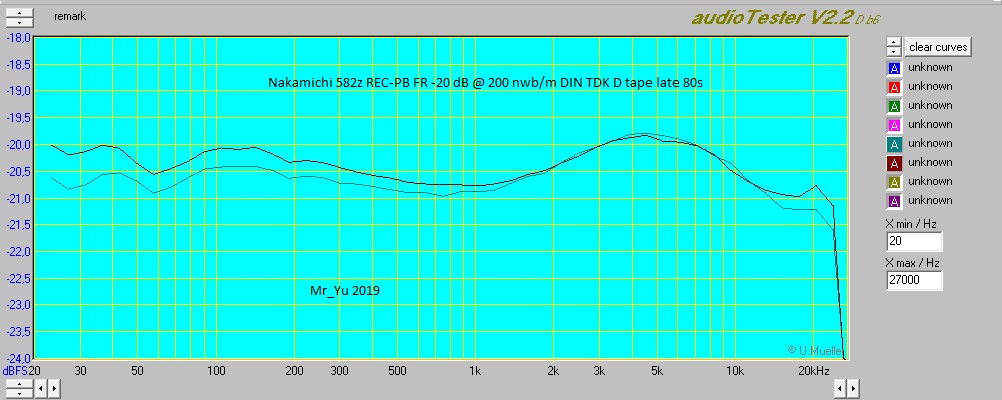This screenshot has width=1002, height=400.
Task: Click right arrow below 20 Hz axis label
Action: pyautogui.click(x=54, y=387)
